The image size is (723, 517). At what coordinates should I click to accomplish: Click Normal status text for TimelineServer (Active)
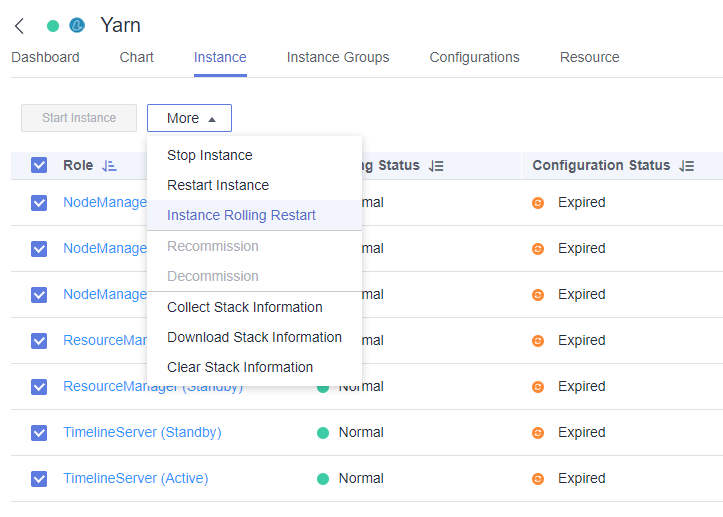coord(361,479)
